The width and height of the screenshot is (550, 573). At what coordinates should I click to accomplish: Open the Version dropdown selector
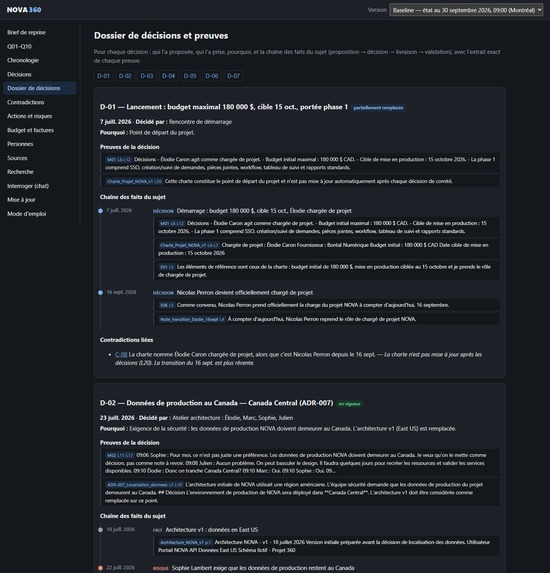pyautogui.click(x=466, y=10)
